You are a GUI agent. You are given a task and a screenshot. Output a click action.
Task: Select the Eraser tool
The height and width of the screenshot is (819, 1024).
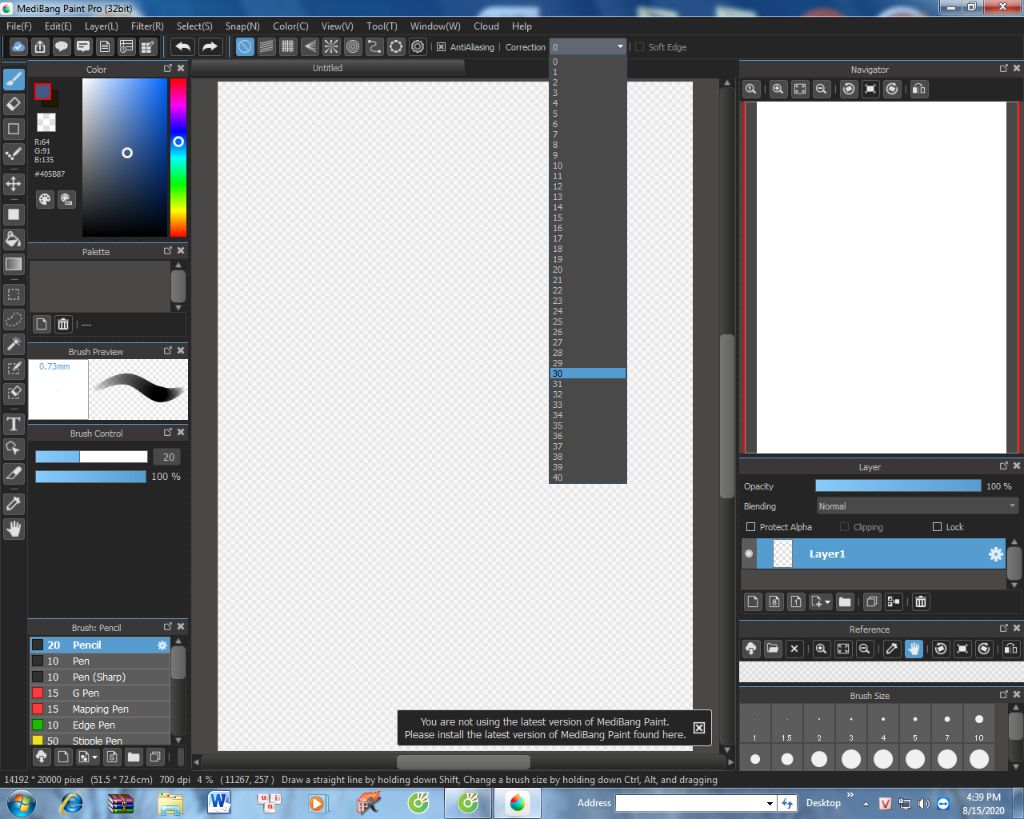[14, 104]
